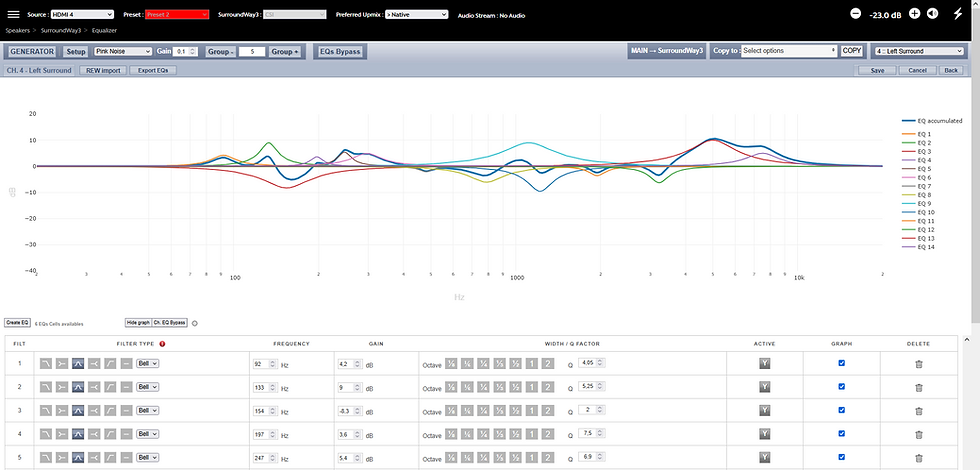Image resolution: width=980 pixels, height=470 pixels.
Task: Mute audio with the speaker icon
Action: 932,14
